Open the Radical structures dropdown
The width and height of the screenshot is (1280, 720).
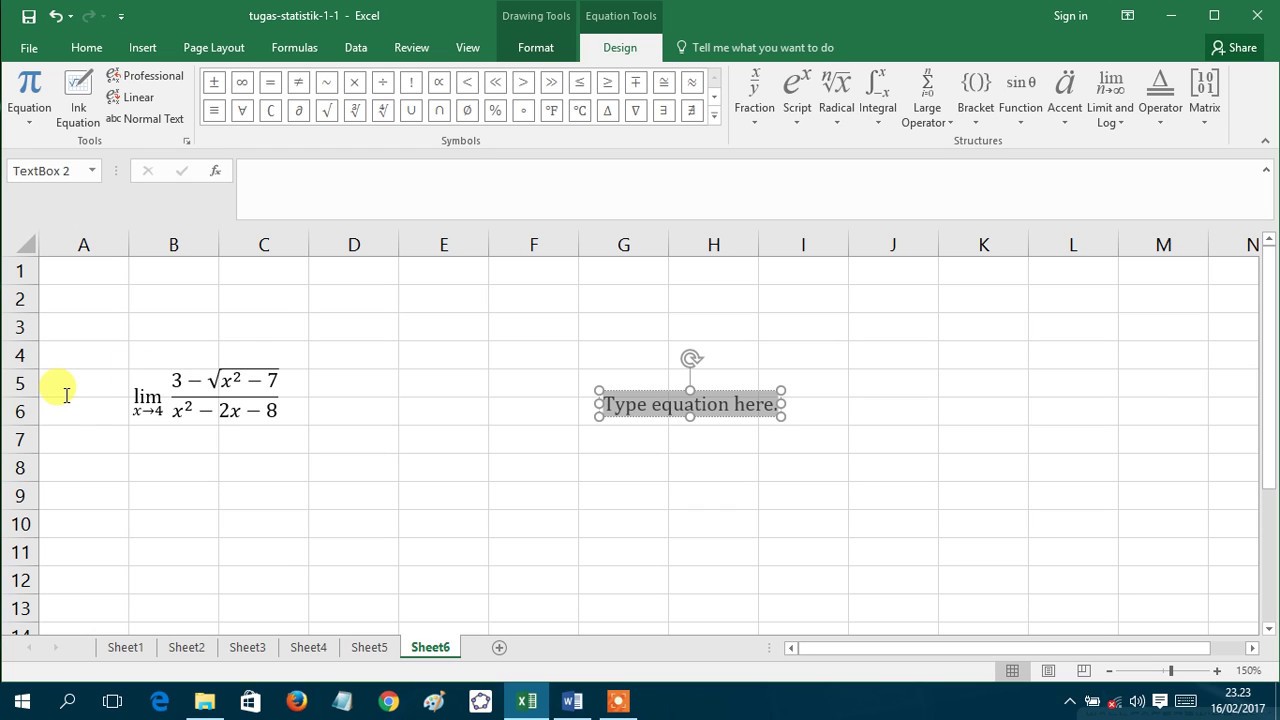click(x=836, y=99)
